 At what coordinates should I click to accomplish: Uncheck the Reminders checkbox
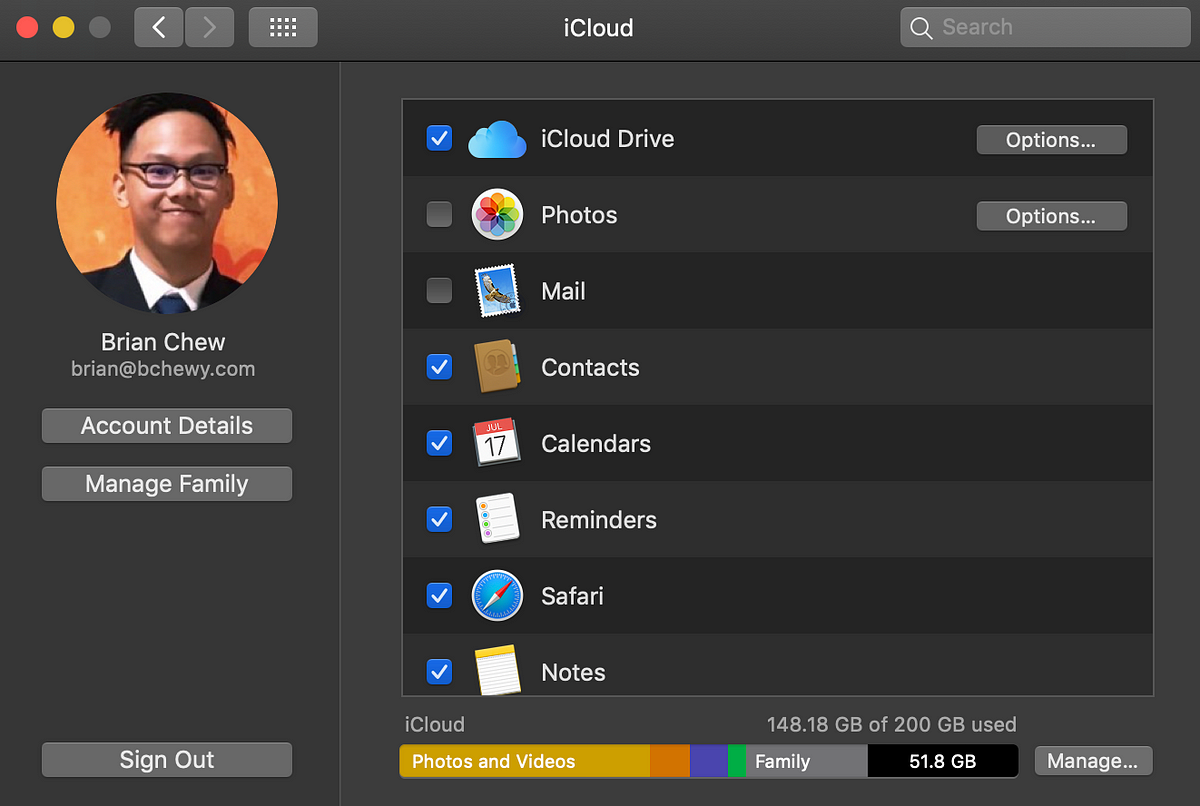[x=439, y=518]
